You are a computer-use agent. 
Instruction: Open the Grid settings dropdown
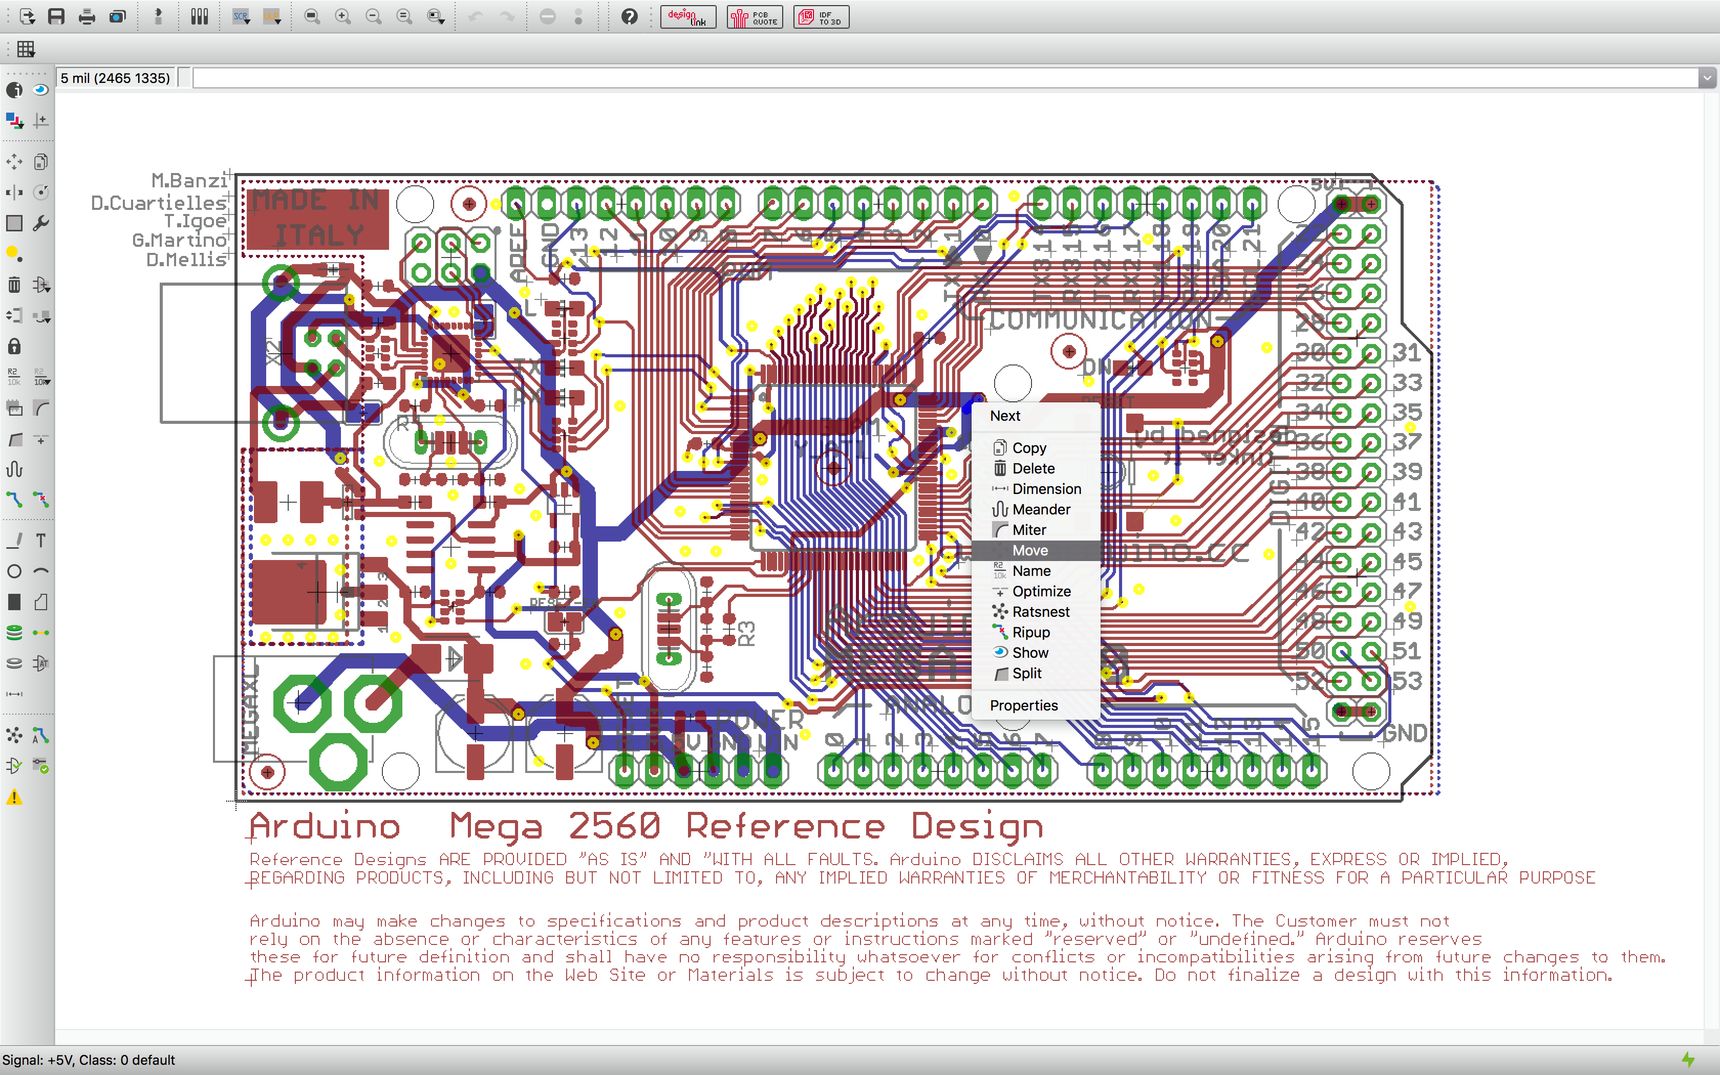[26, 48]
